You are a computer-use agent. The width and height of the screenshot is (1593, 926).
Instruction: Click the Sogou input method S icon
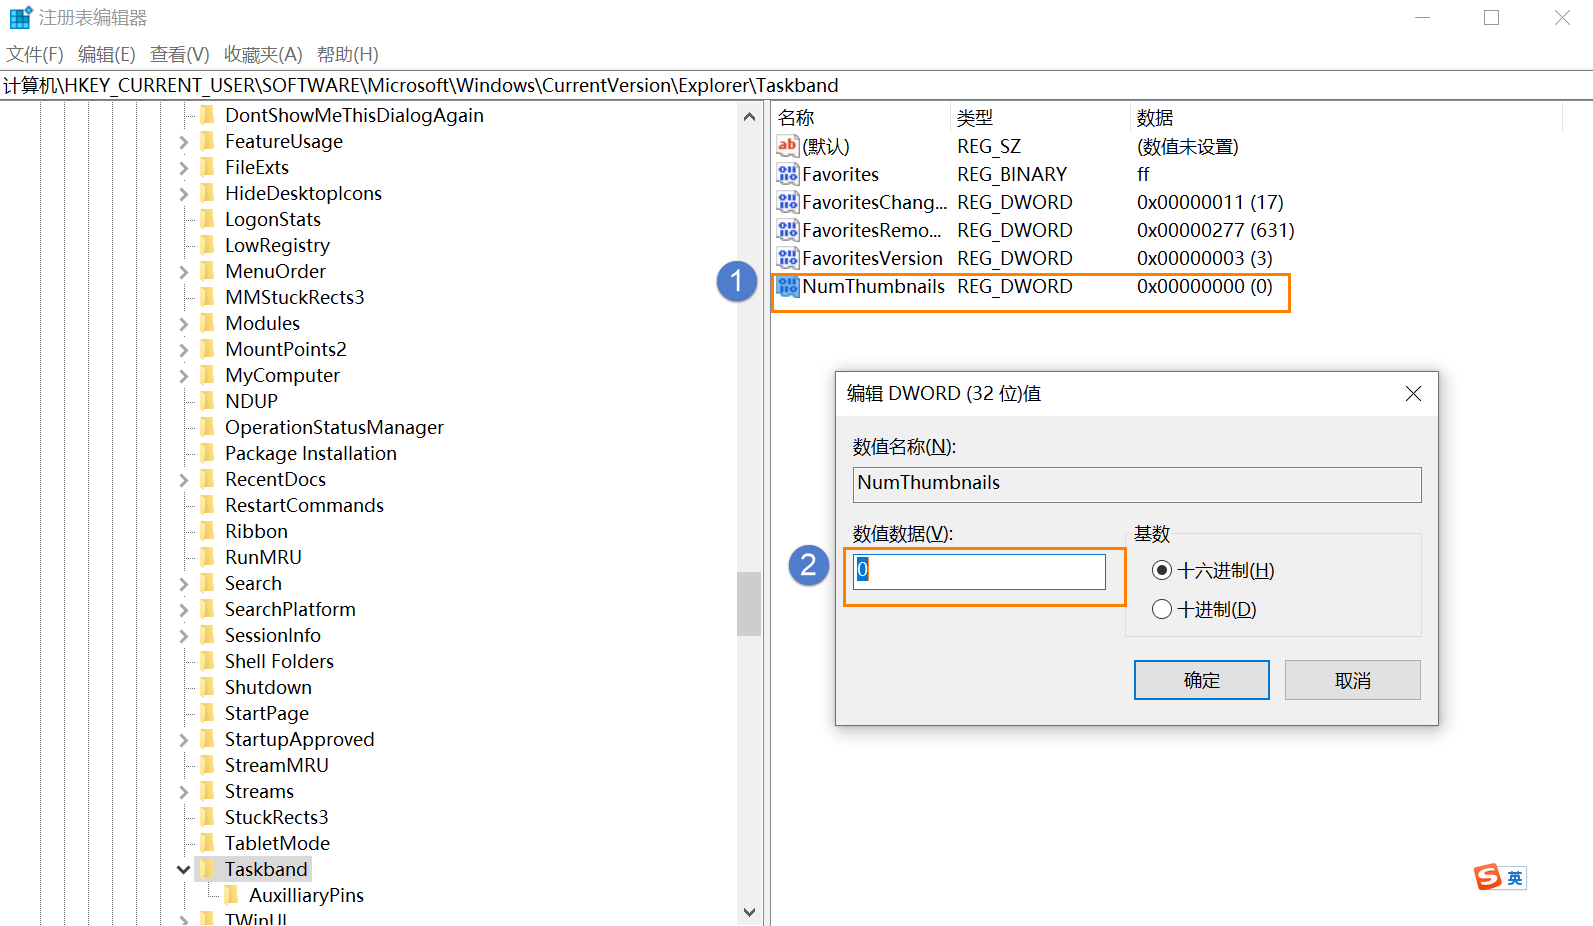point(1488,877)
